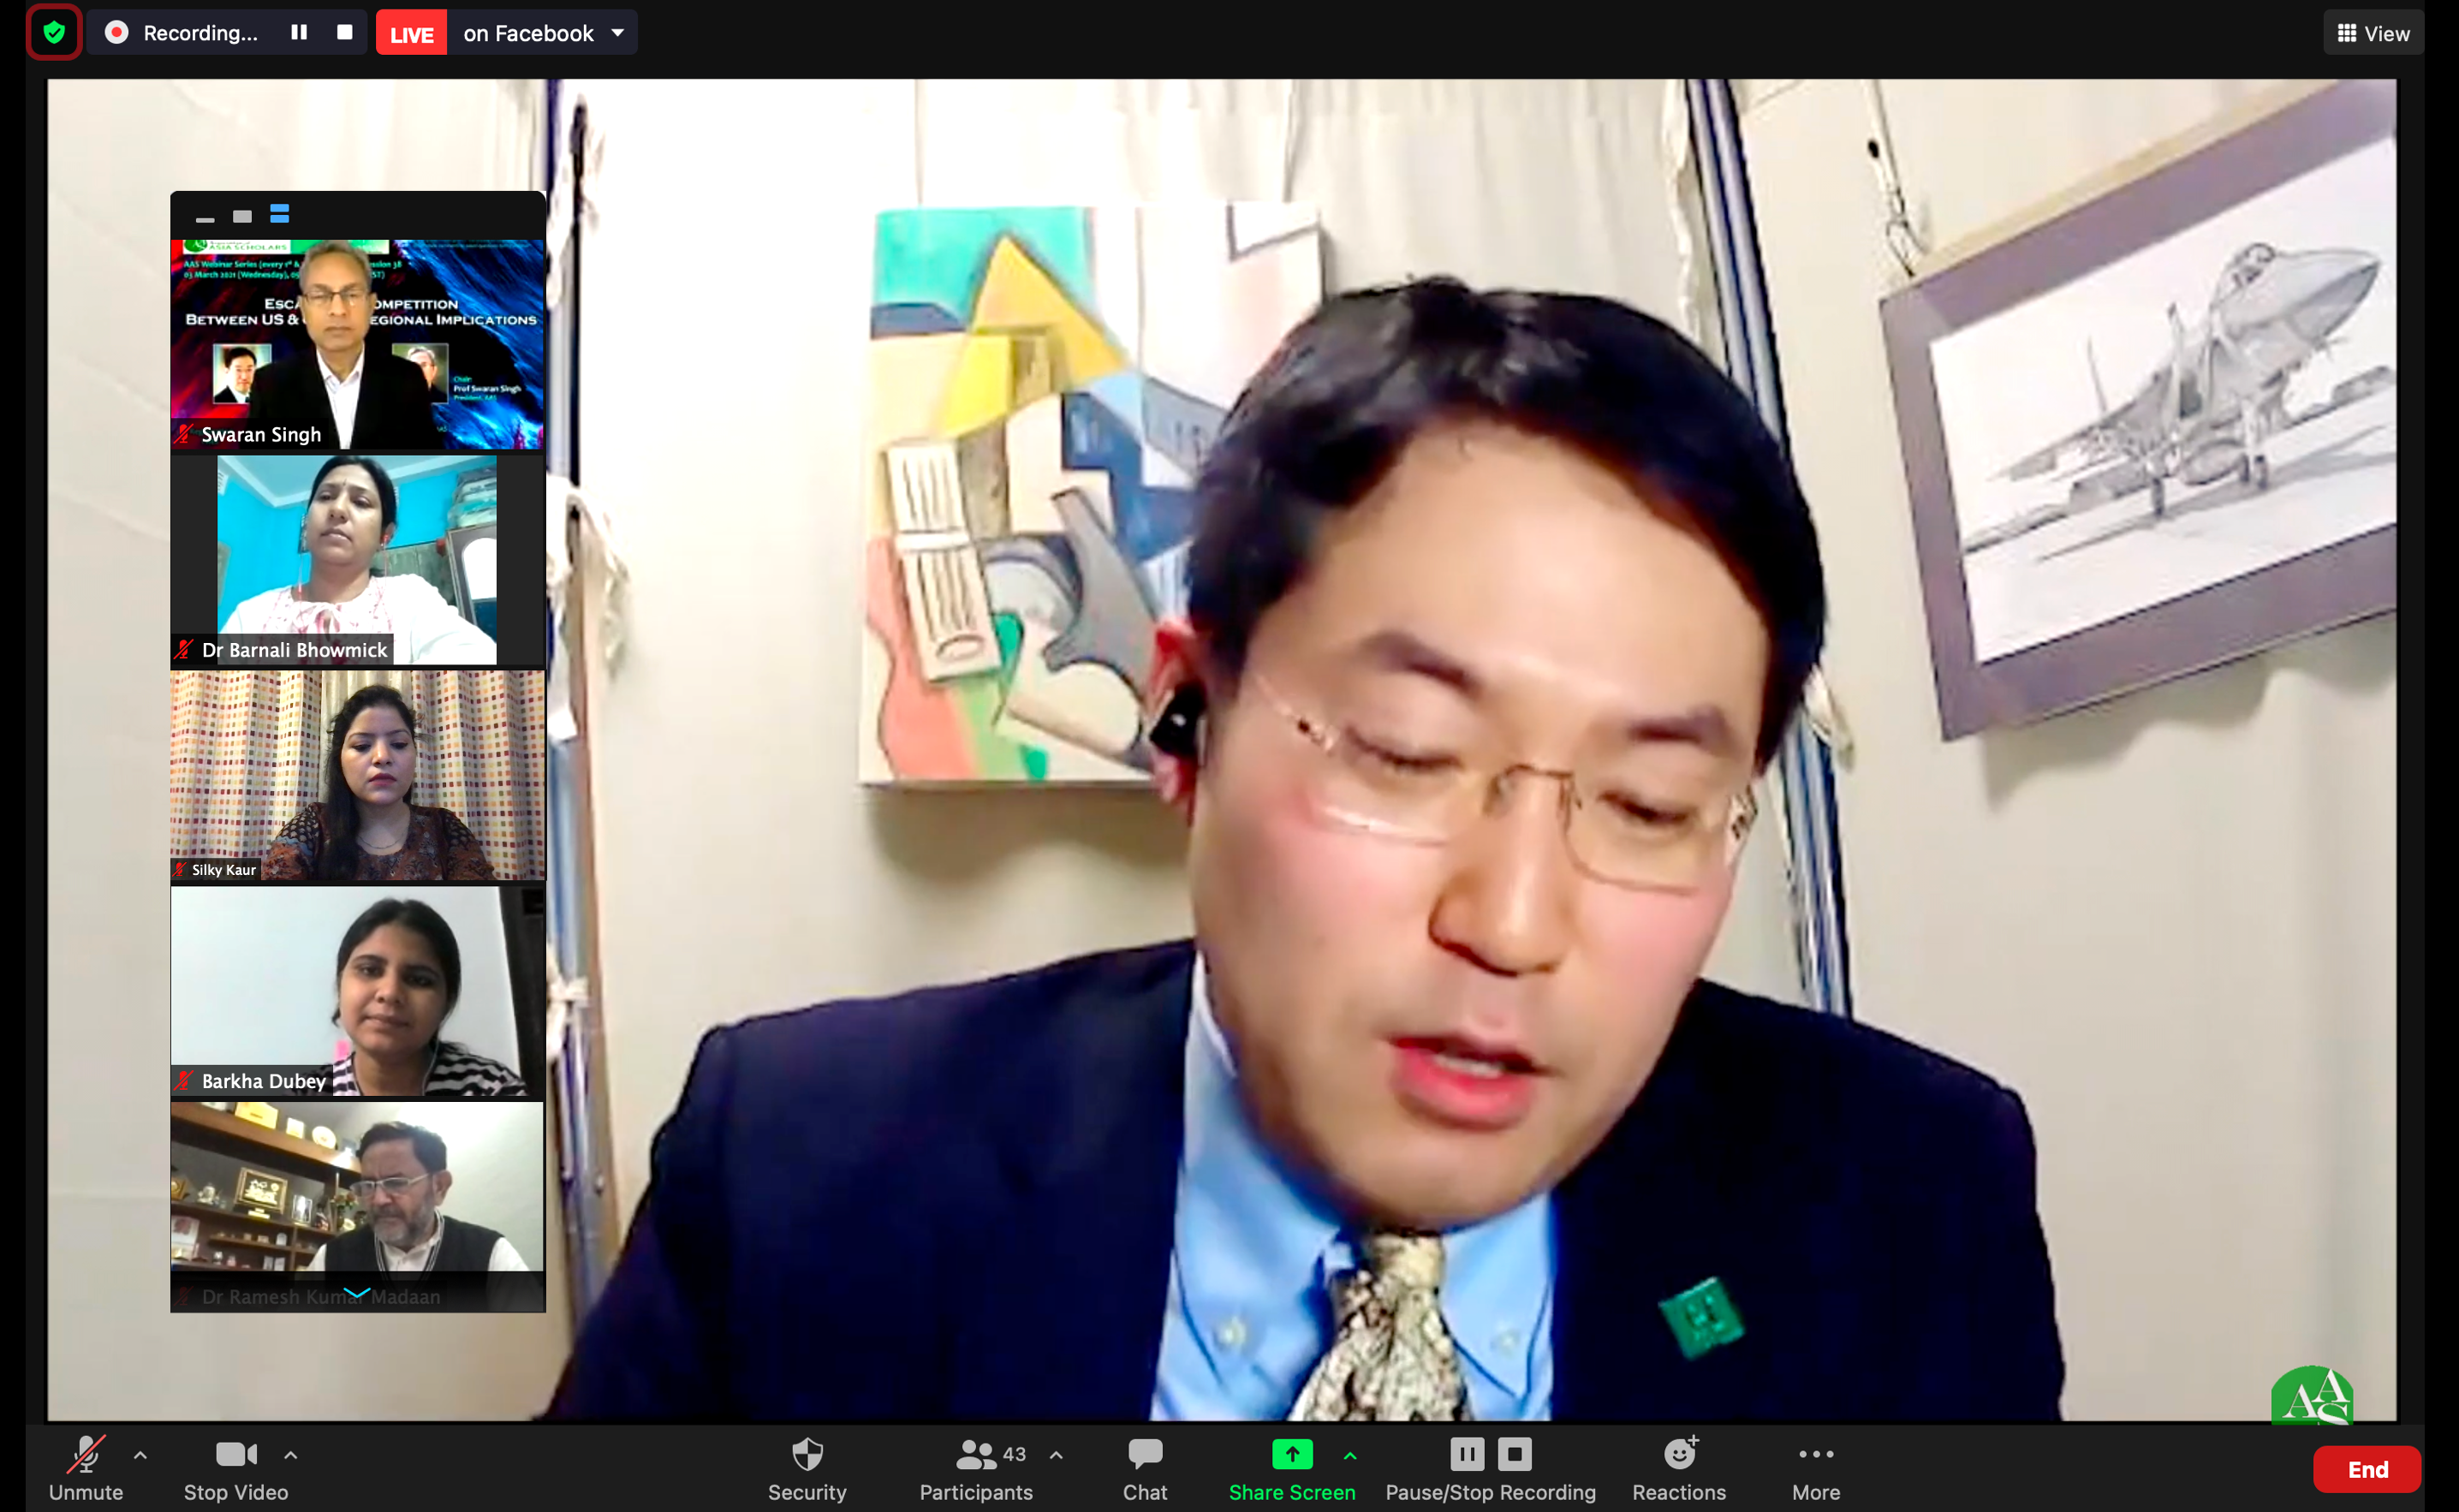2459x1512 pixels.
Task: Pause recording in the top bar
Action: coord(298,32)
